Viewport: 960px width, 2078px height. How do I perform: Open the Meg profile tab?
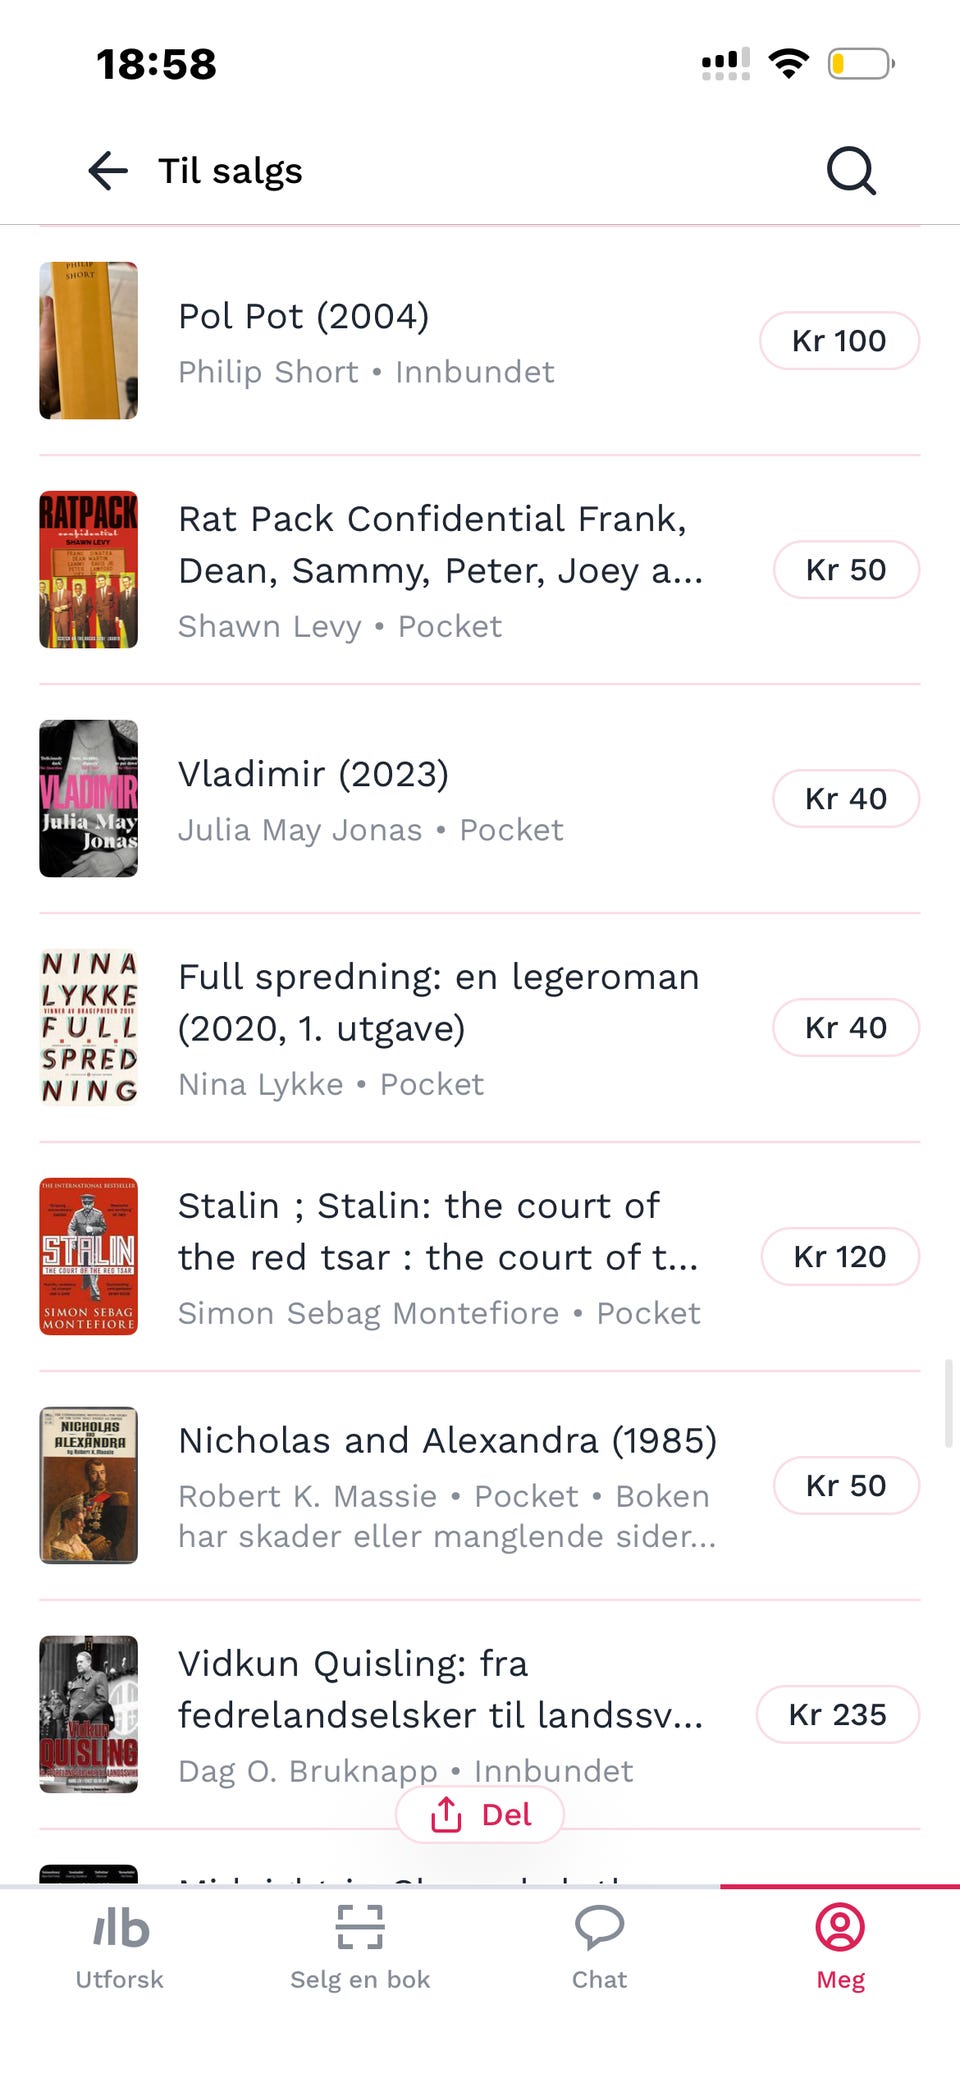point(840,1948)
